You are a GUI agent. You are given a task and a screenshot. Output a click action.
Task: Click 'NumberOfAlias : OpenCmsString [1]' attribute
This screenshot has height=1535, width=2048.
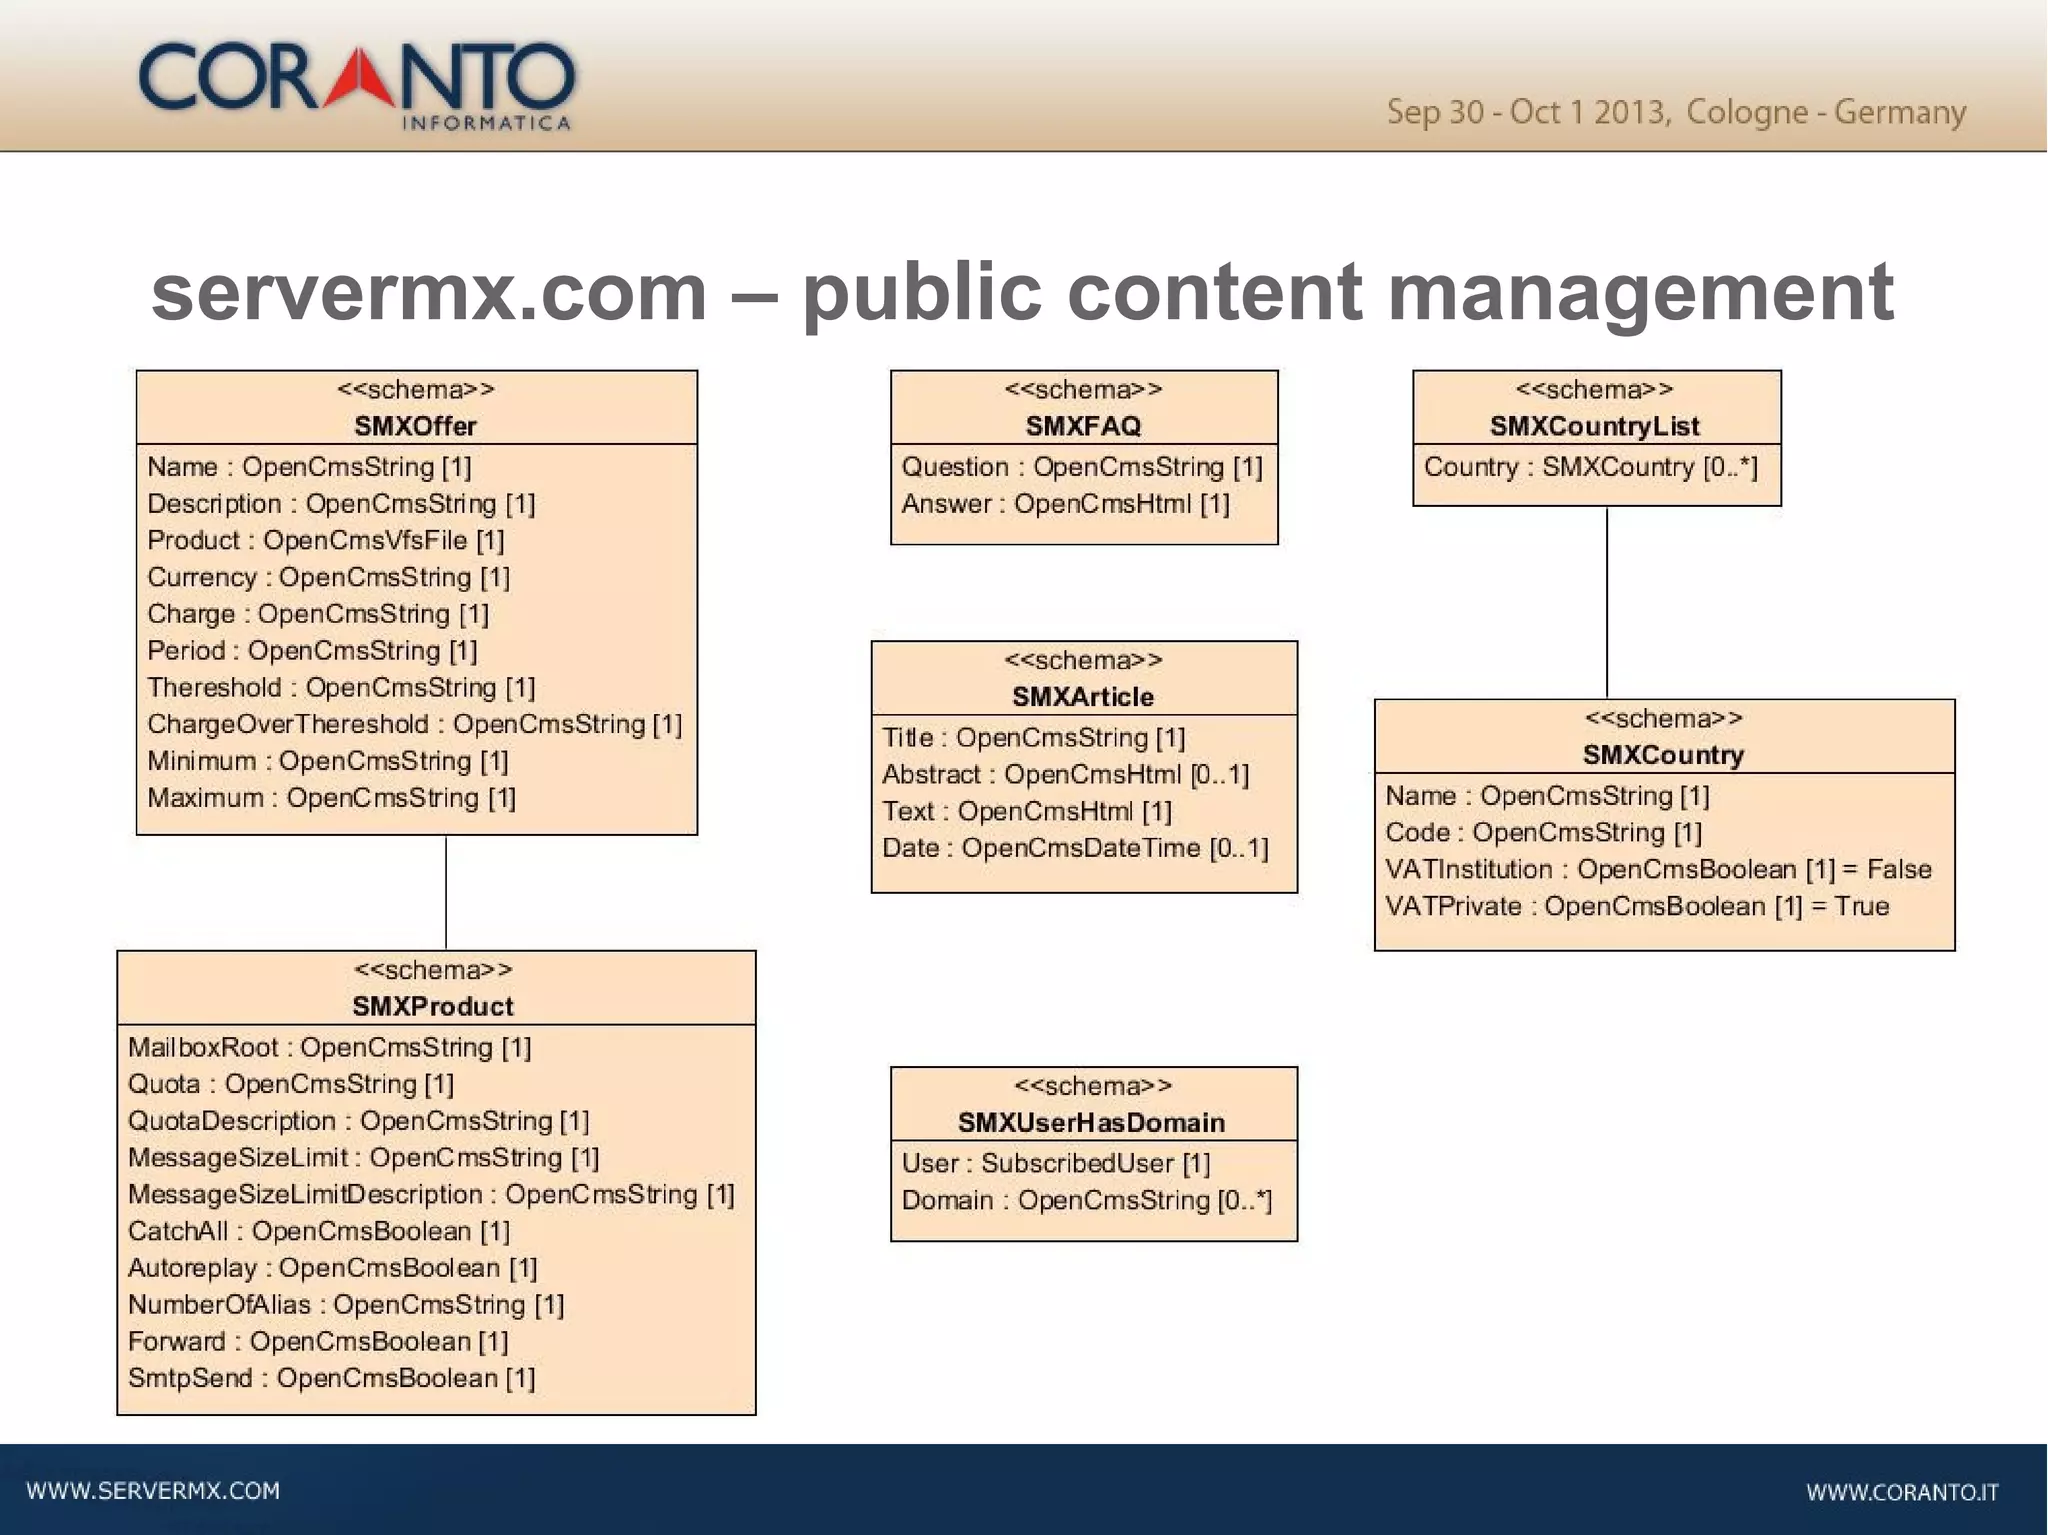(x=347, y=1306)
